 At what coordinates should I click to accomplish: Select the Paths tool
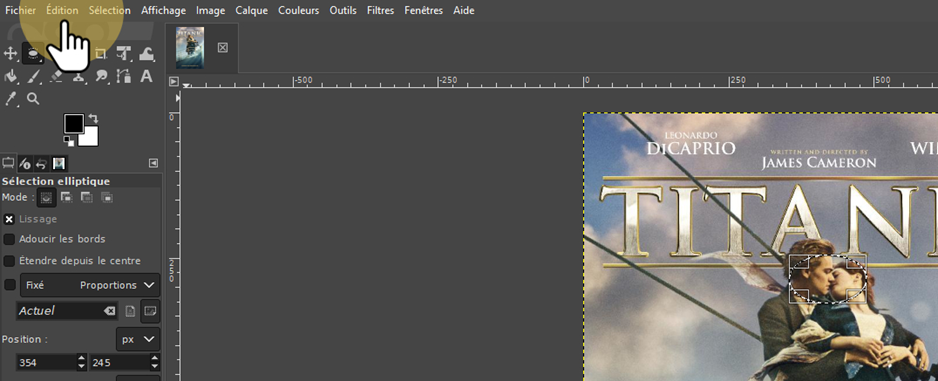pyautogui.click(x=124, y=76)
